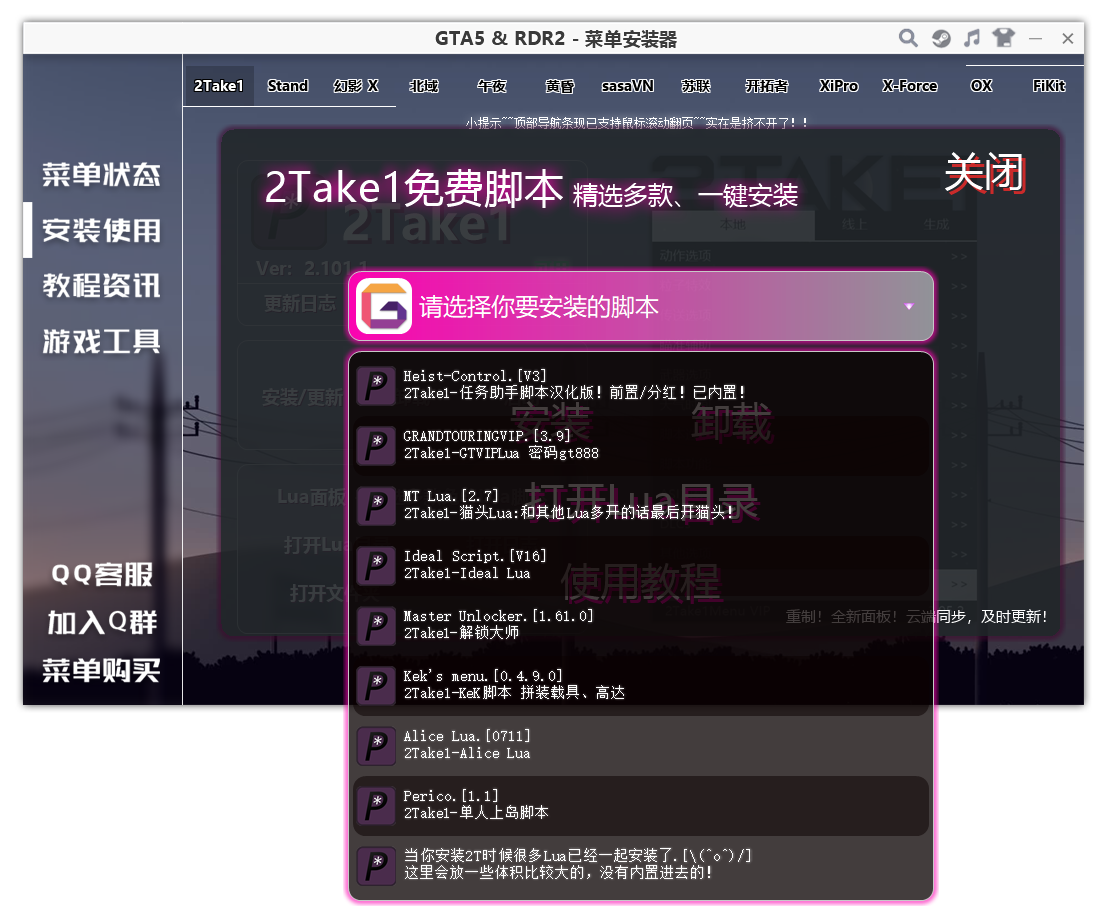Click the search magnifier icon in title bar

[908, 38]
